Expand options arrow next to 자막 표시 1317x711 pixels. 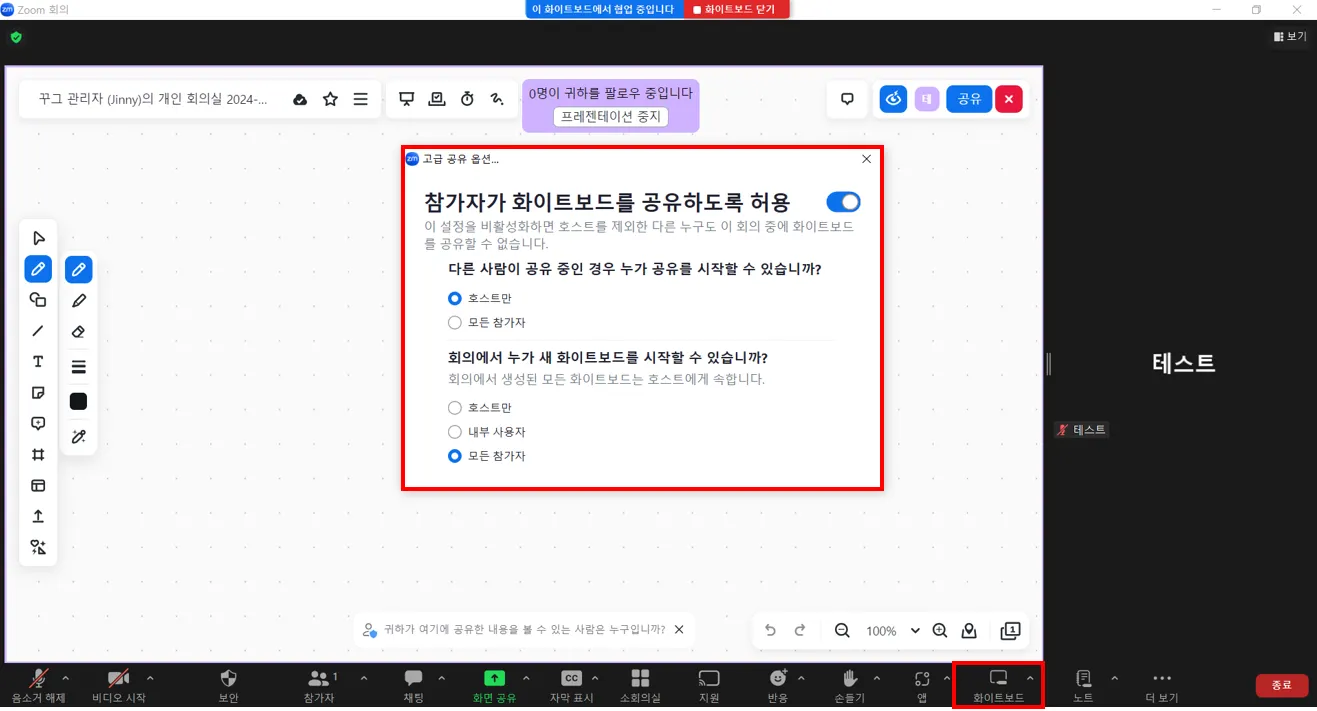click(595, 678)
